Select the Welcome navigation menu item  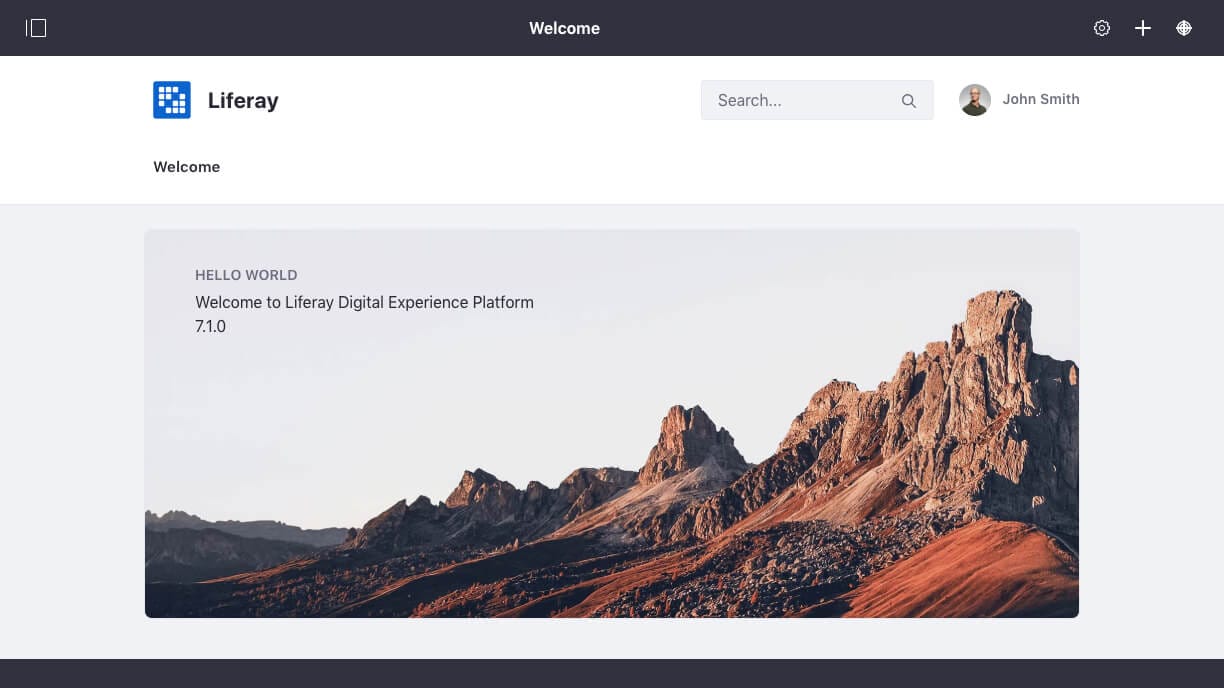186,167
